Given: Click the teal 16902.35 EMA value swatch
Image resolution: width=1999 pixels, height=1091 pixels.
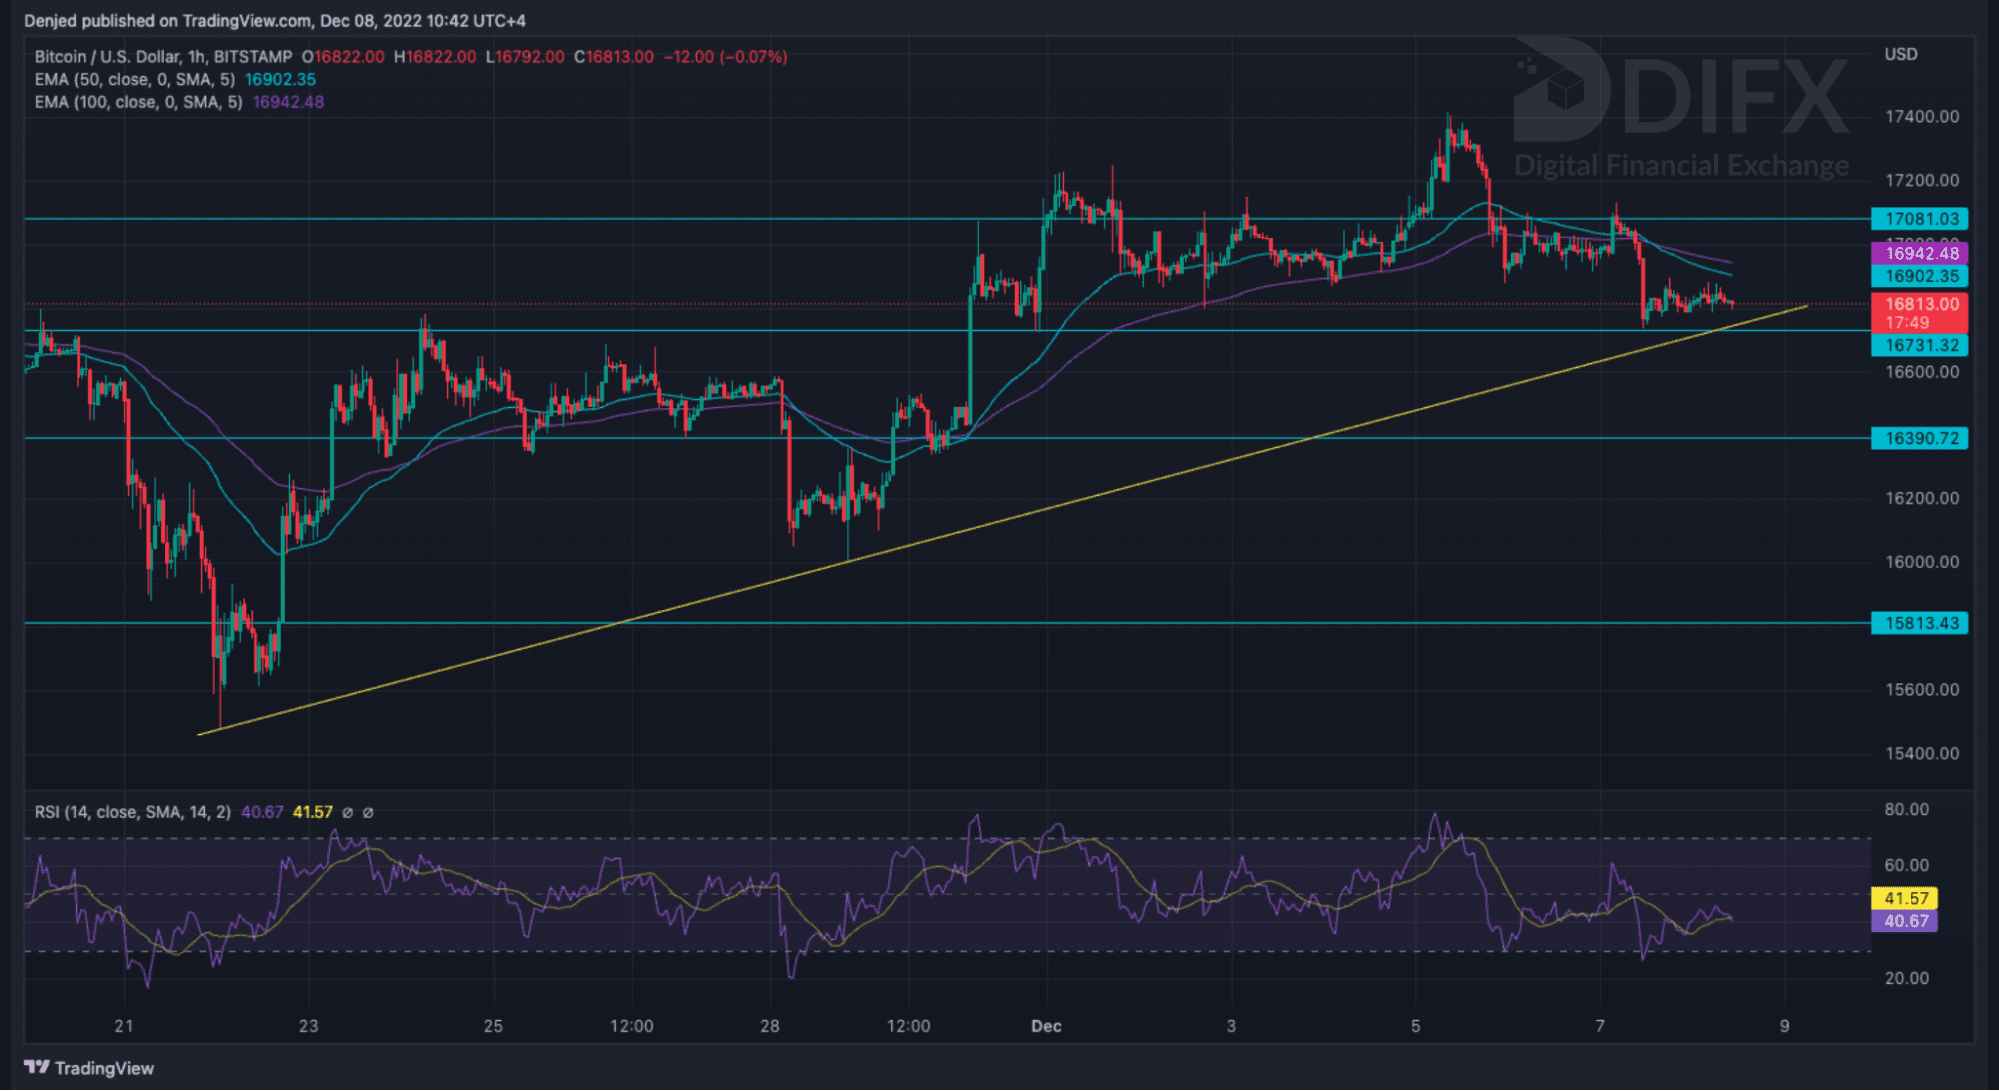Looking at the screenshot, I should pos(1919,276).
